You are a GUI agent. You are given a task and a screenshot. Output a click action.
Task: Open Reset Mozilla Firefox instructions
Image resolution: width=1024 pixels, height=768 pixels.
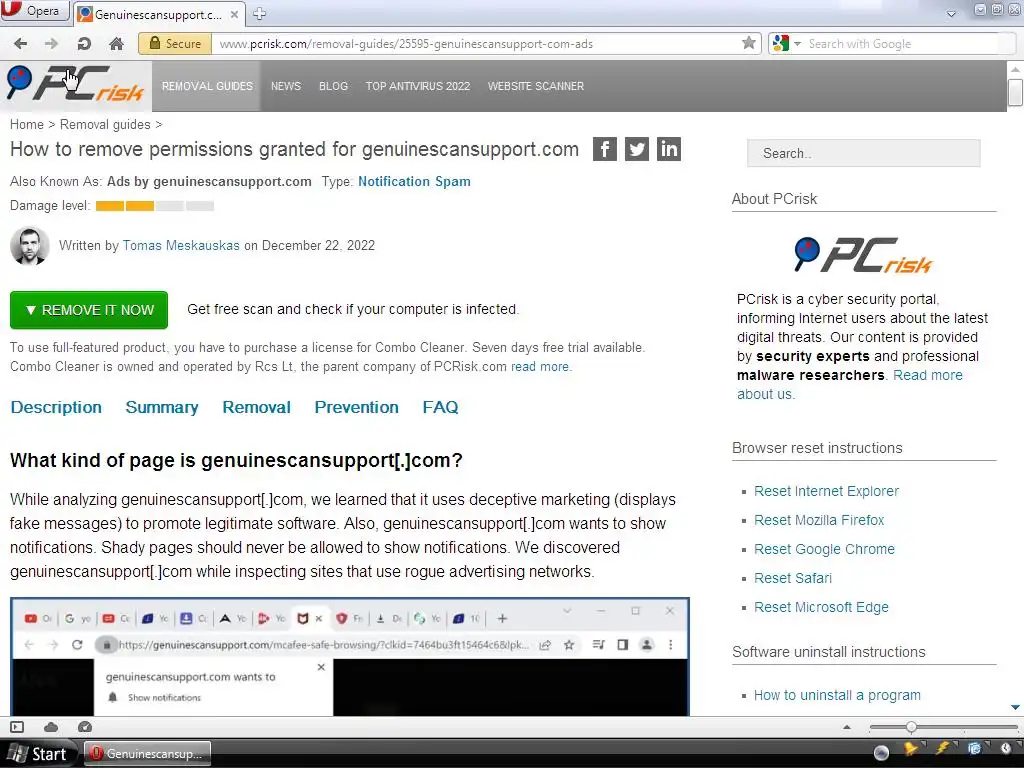(x=819, y=520)
